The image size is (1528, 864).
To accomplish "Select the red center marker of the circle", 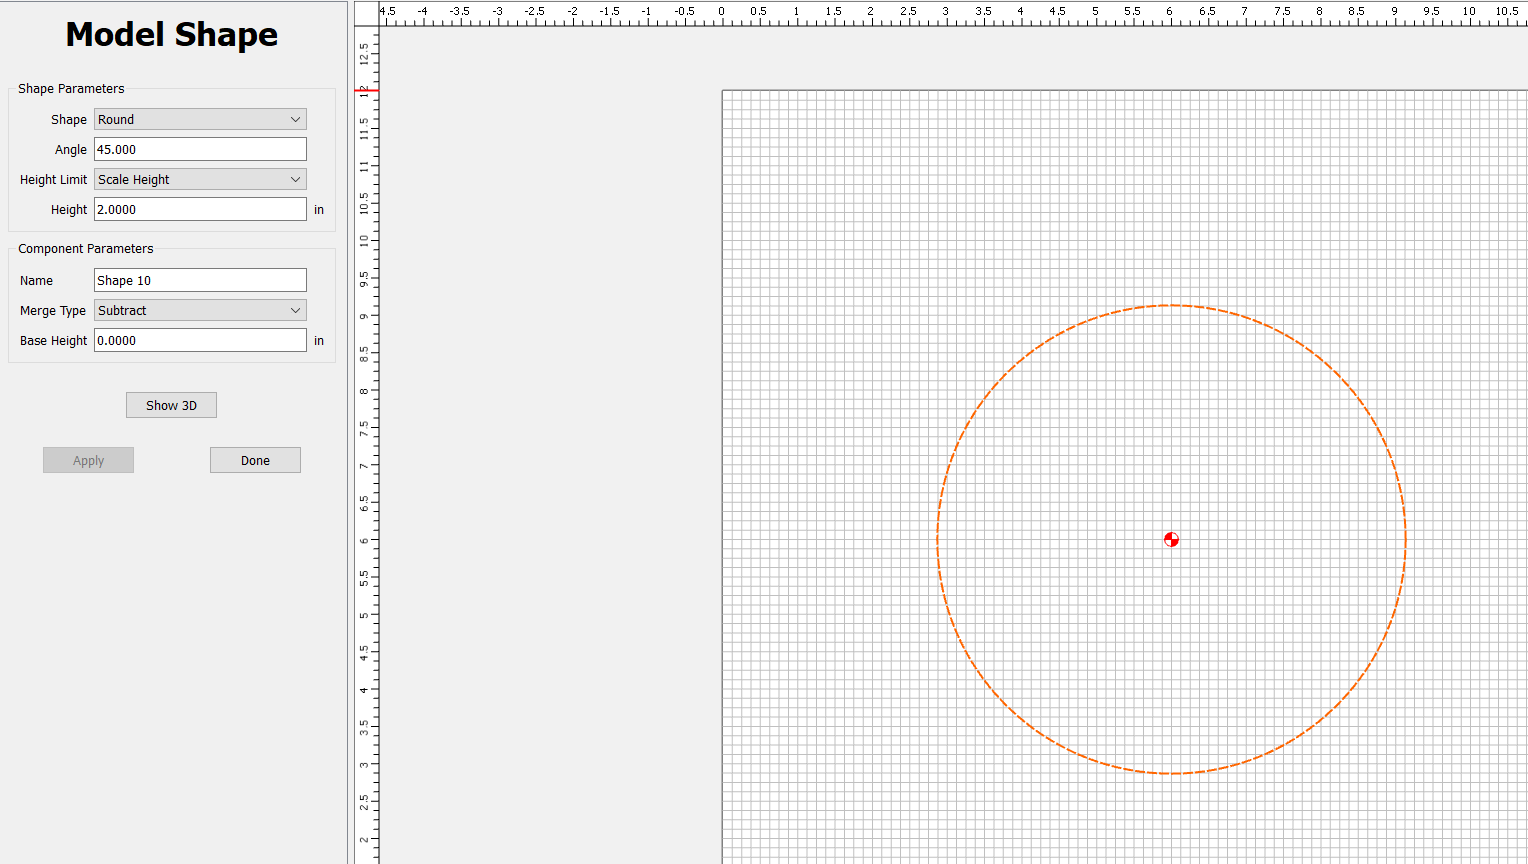I will tap(1171, 539).
